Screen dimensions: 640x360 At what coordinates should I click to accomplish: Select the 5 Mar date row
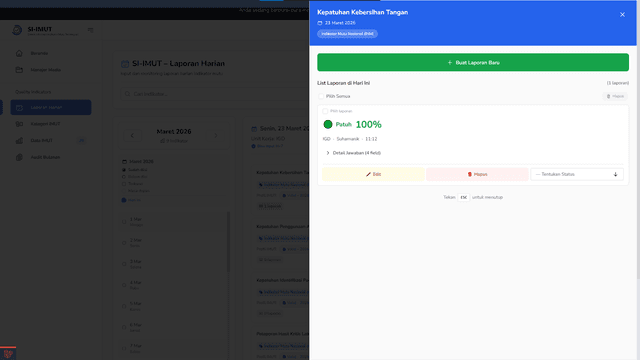[173, 307]
